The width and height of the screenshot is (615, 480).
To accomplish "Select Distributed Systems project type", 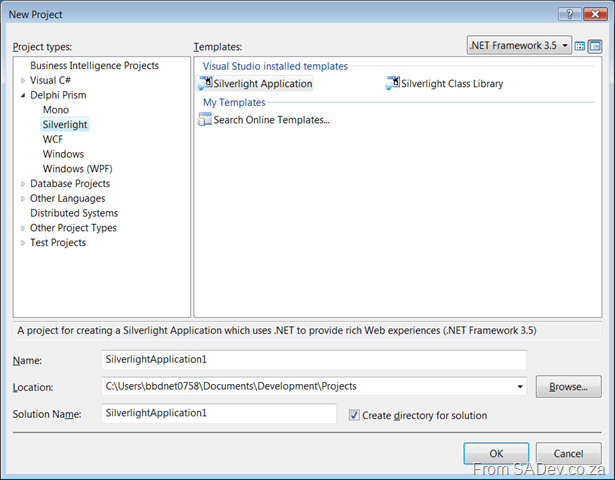I will [x=74, y=213].
